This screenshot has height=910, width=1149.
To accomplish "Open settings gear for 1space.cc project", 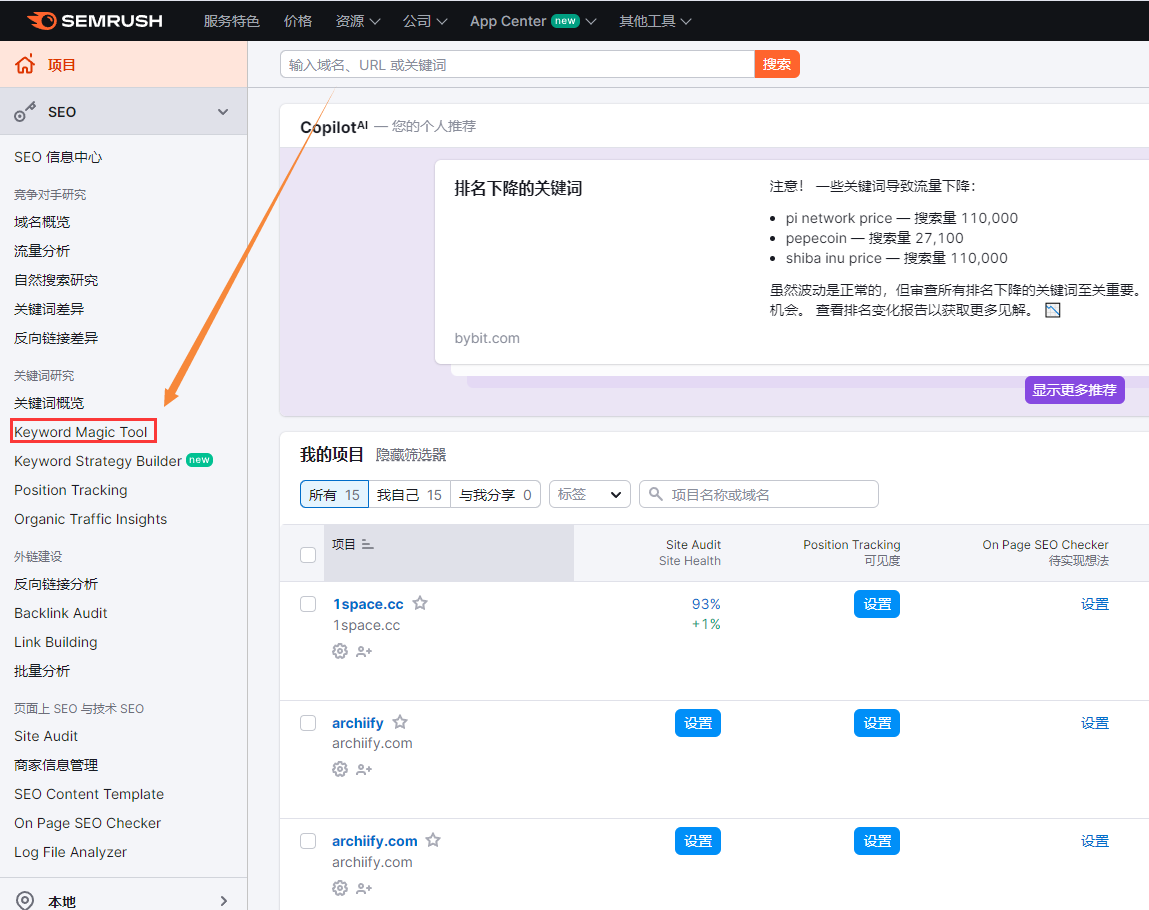I will 340,651.
